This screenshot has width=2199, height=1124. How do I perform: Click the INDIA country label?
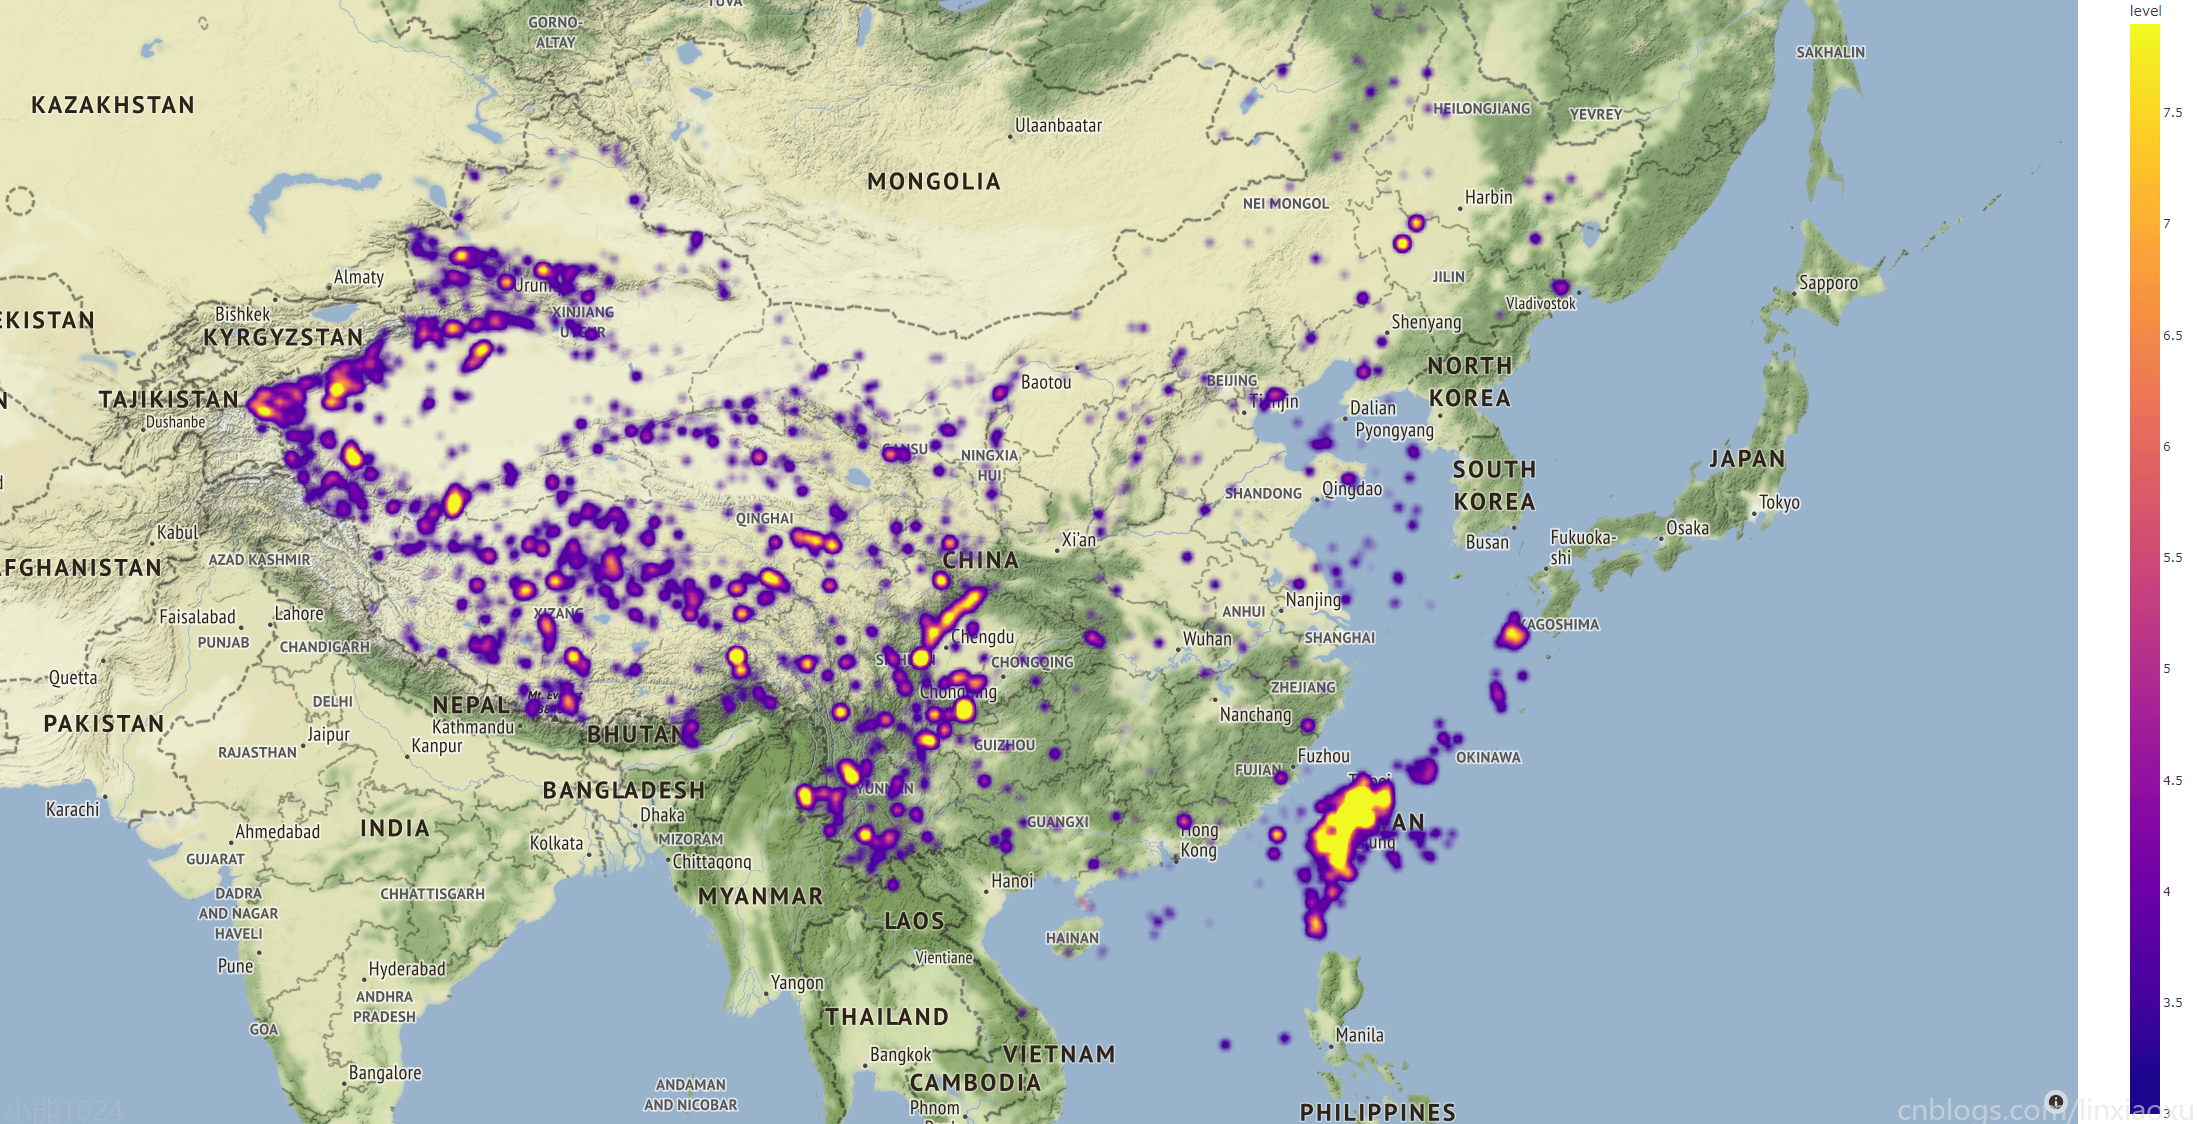pyautogui.click(x=395, y=828)
